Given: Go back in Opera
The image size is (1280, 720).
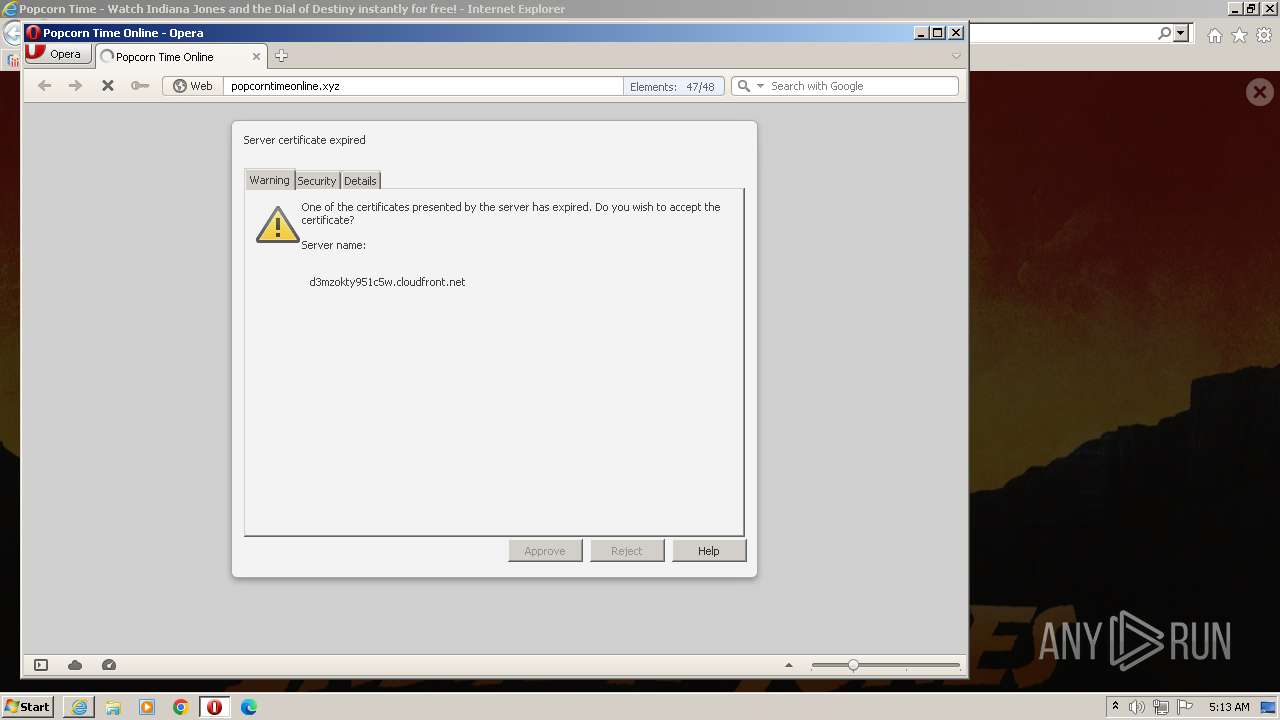Looking at the screenshot, I should click(x=44, y=86).
